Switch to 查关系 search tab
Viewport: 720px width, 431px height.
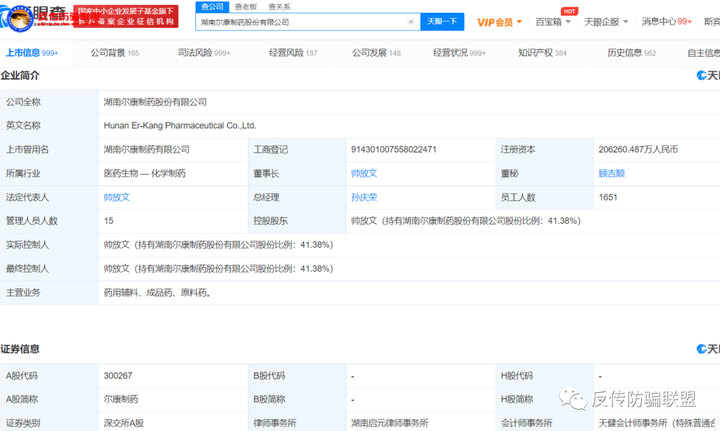tap(279, 6)
